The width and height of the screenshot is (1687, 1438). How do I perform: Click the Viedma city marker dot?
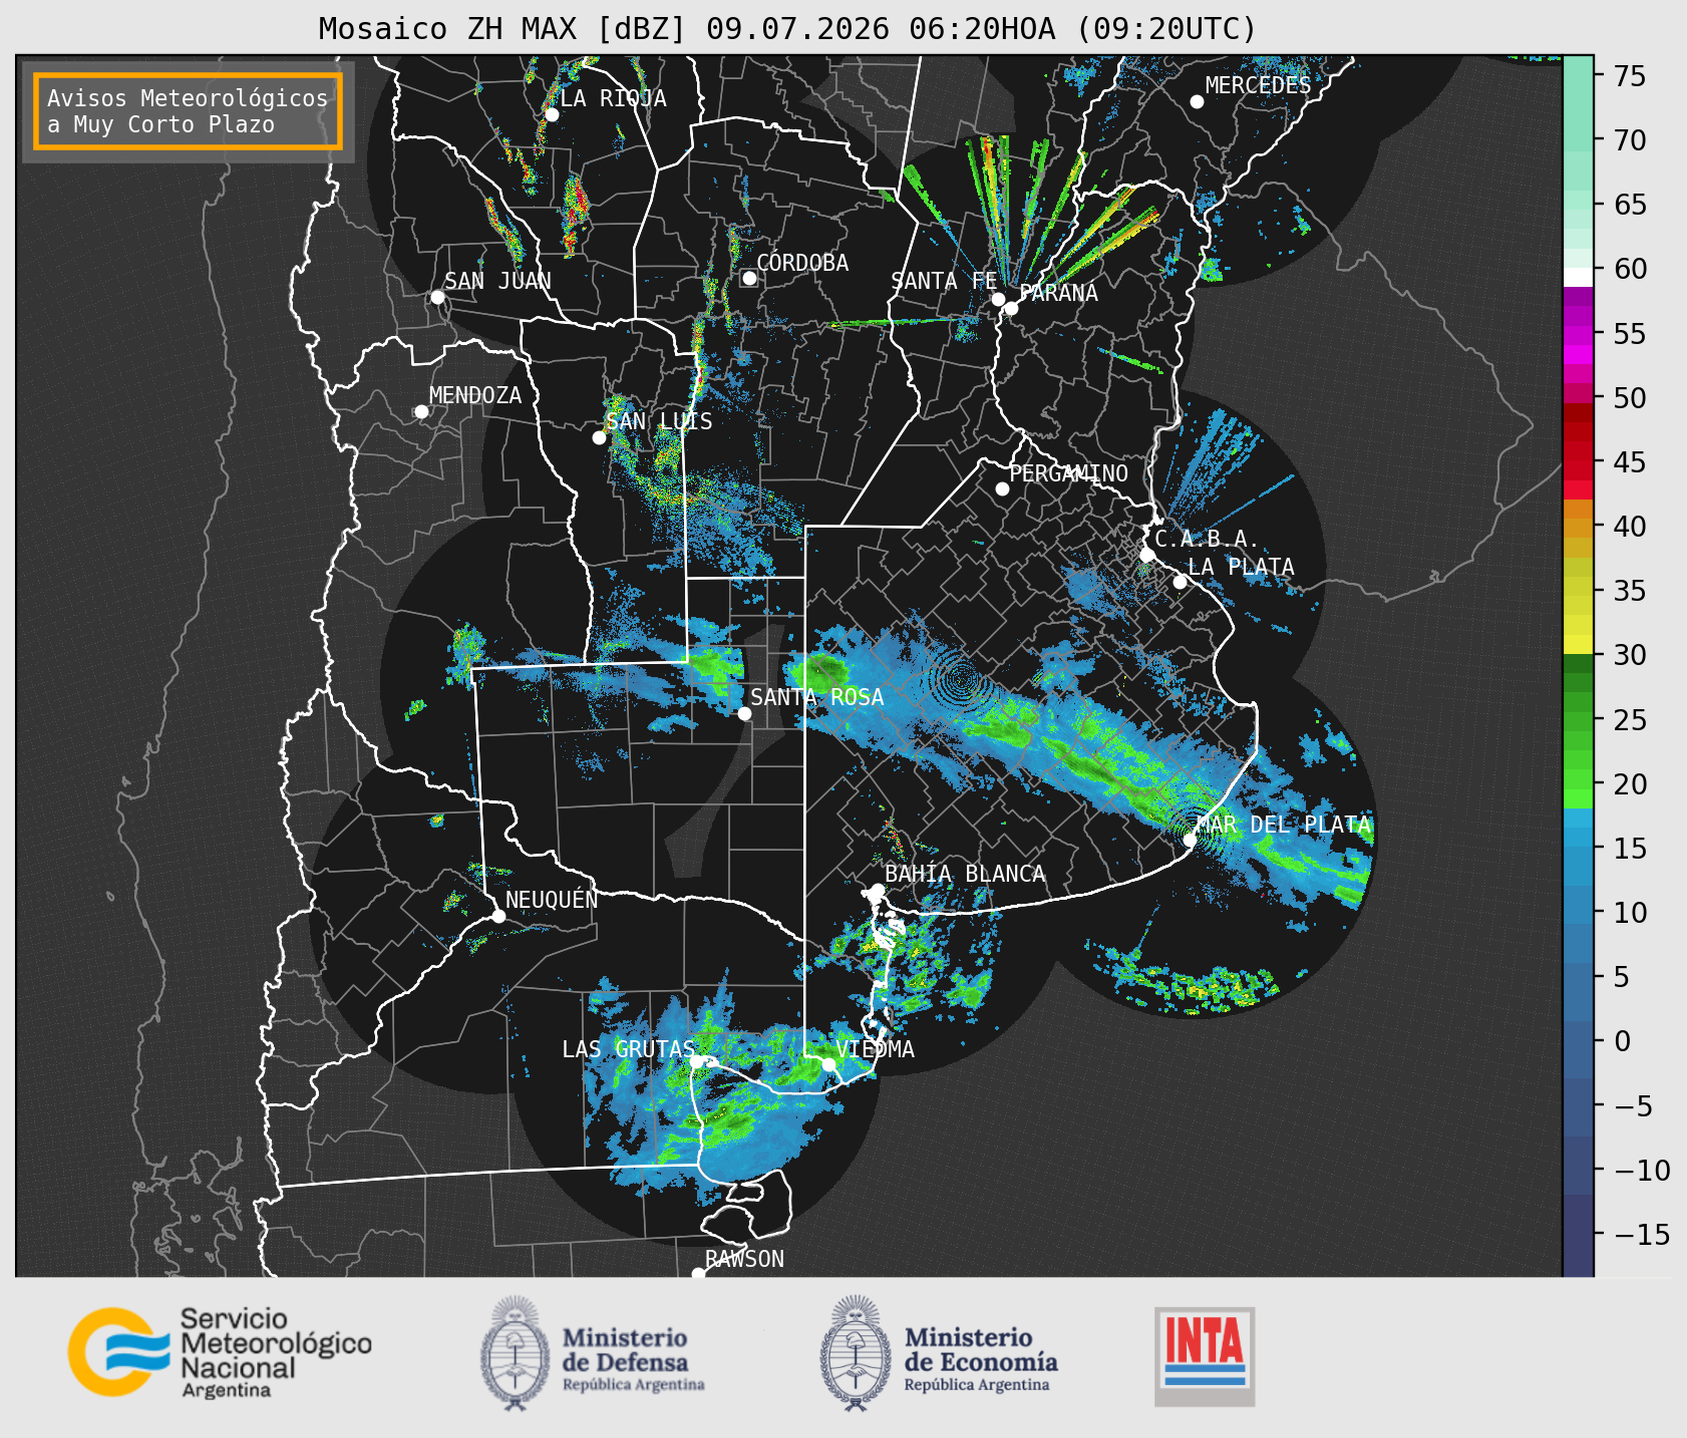coord(828,1064)
